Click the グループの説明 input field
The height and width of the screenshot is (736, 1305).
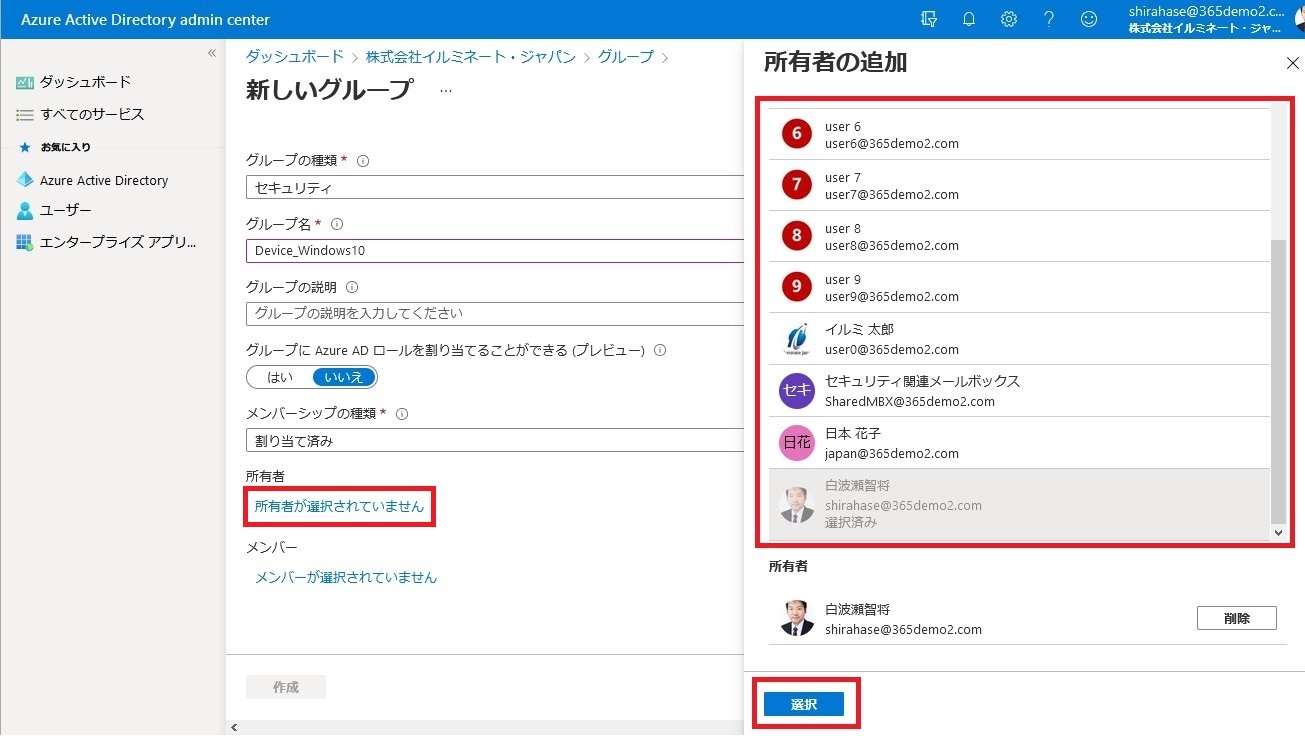(x=495, y=313)
